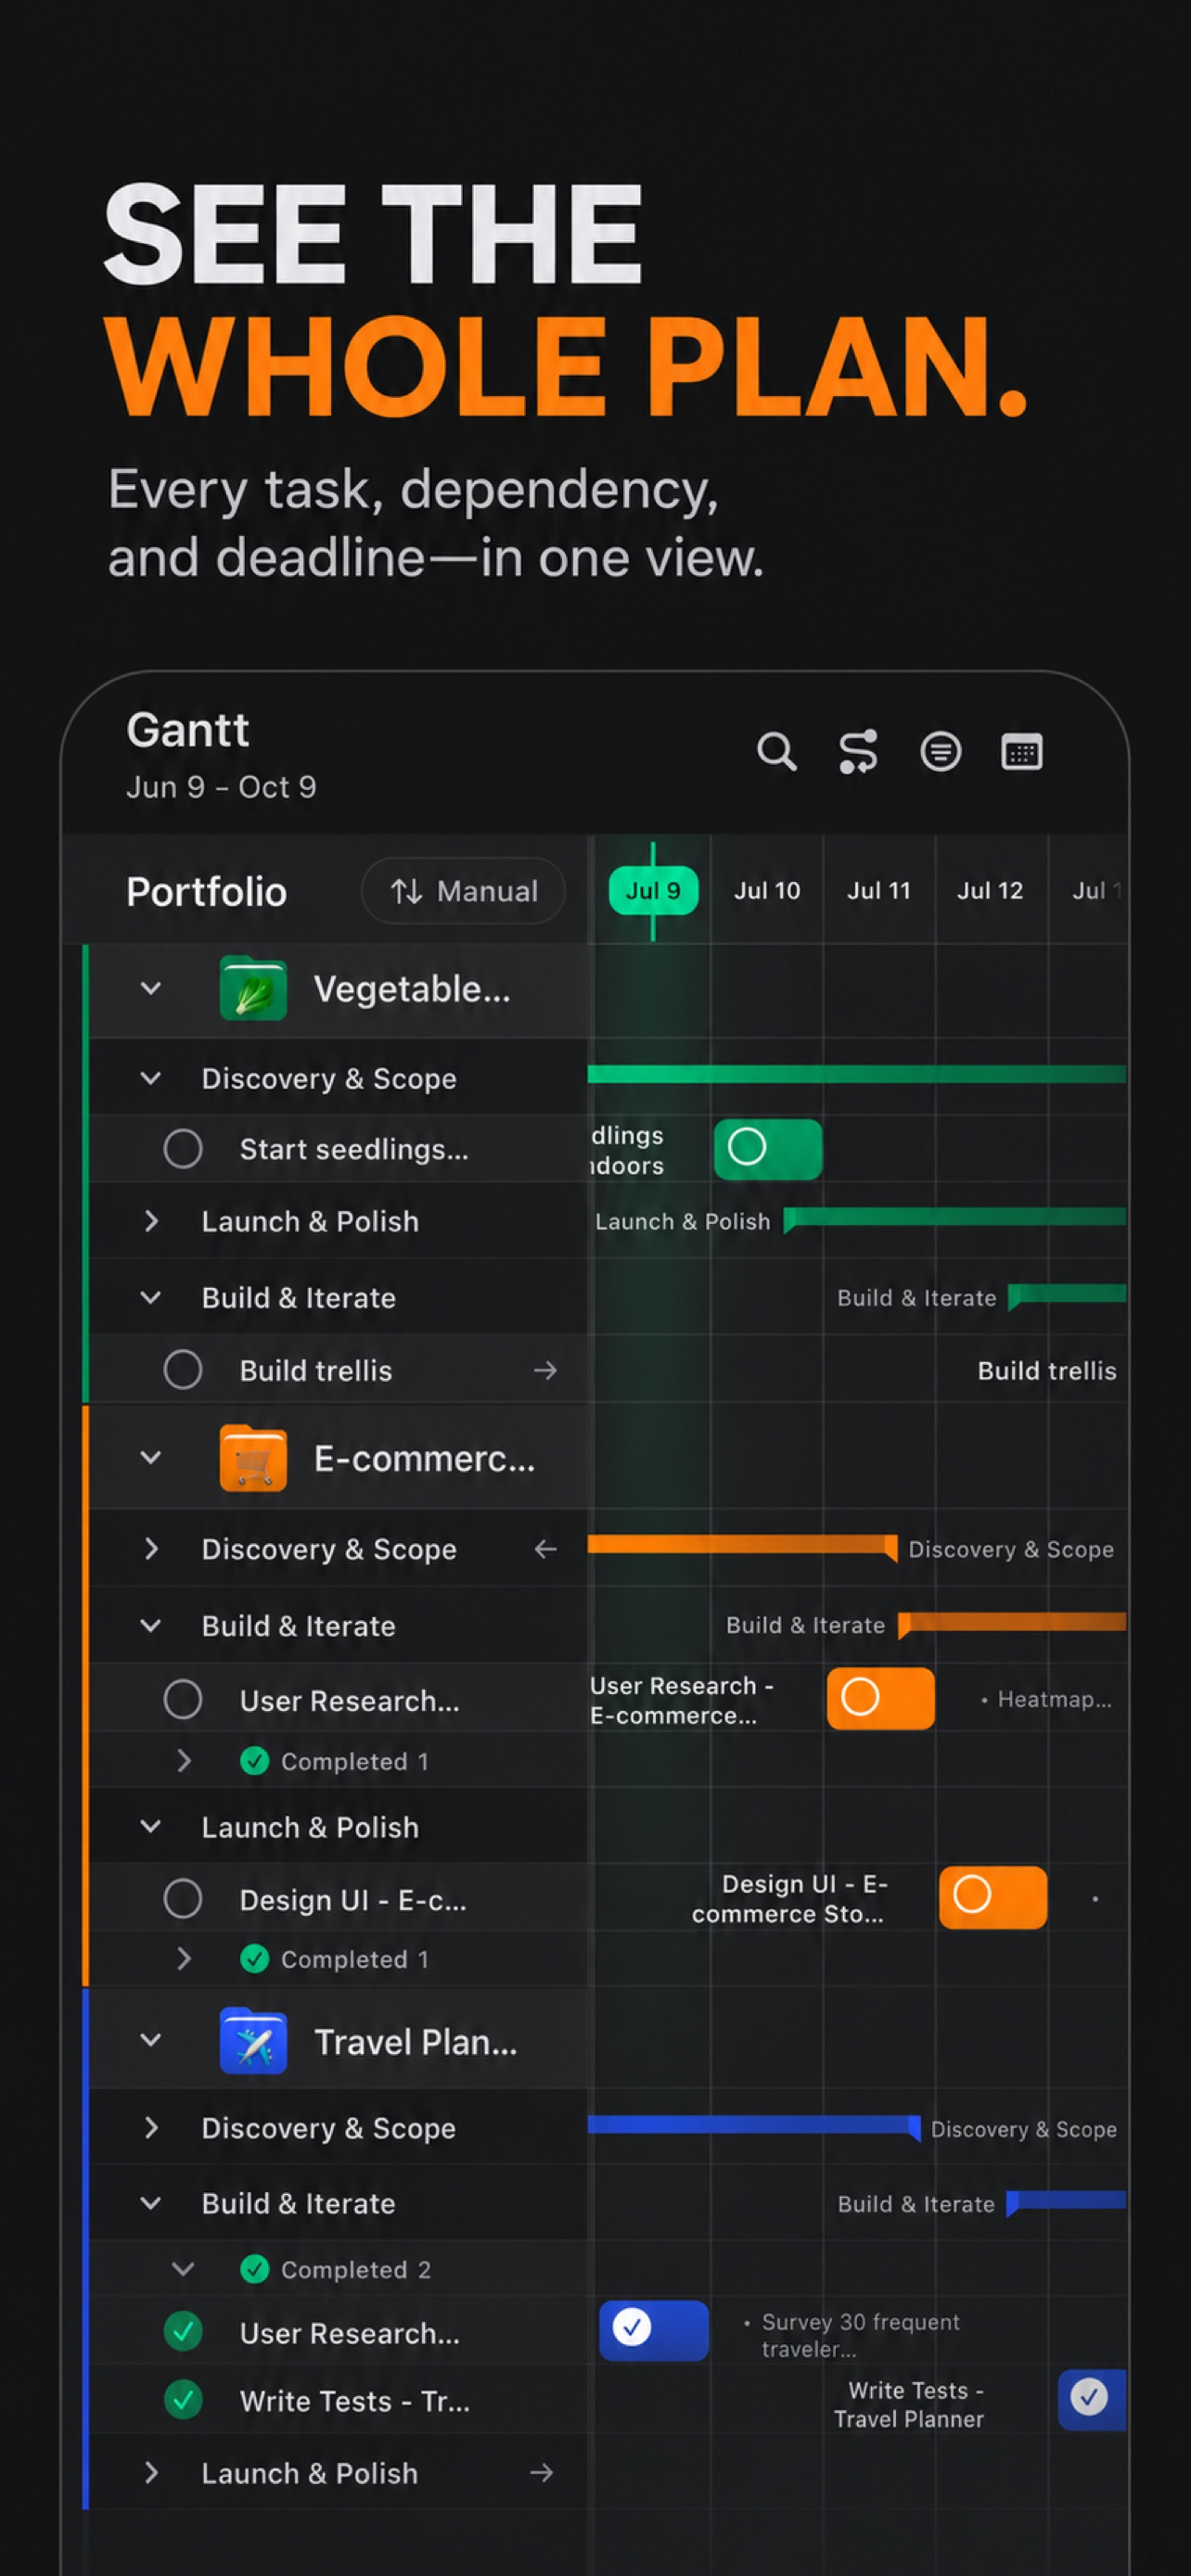1191x2576 pixels.
Task: Select Jul 11 date column header
Action: point(879,890)
